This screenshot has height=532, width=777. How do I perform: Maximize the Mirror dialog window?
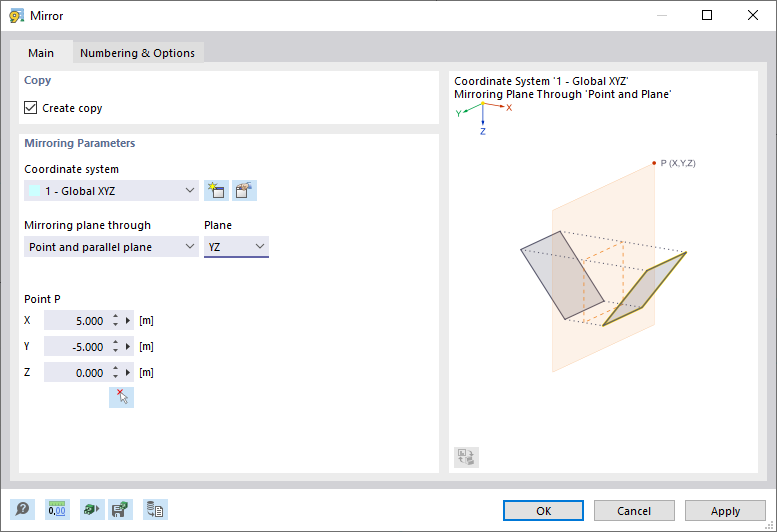pyautogui.click(x=707, y=15)
